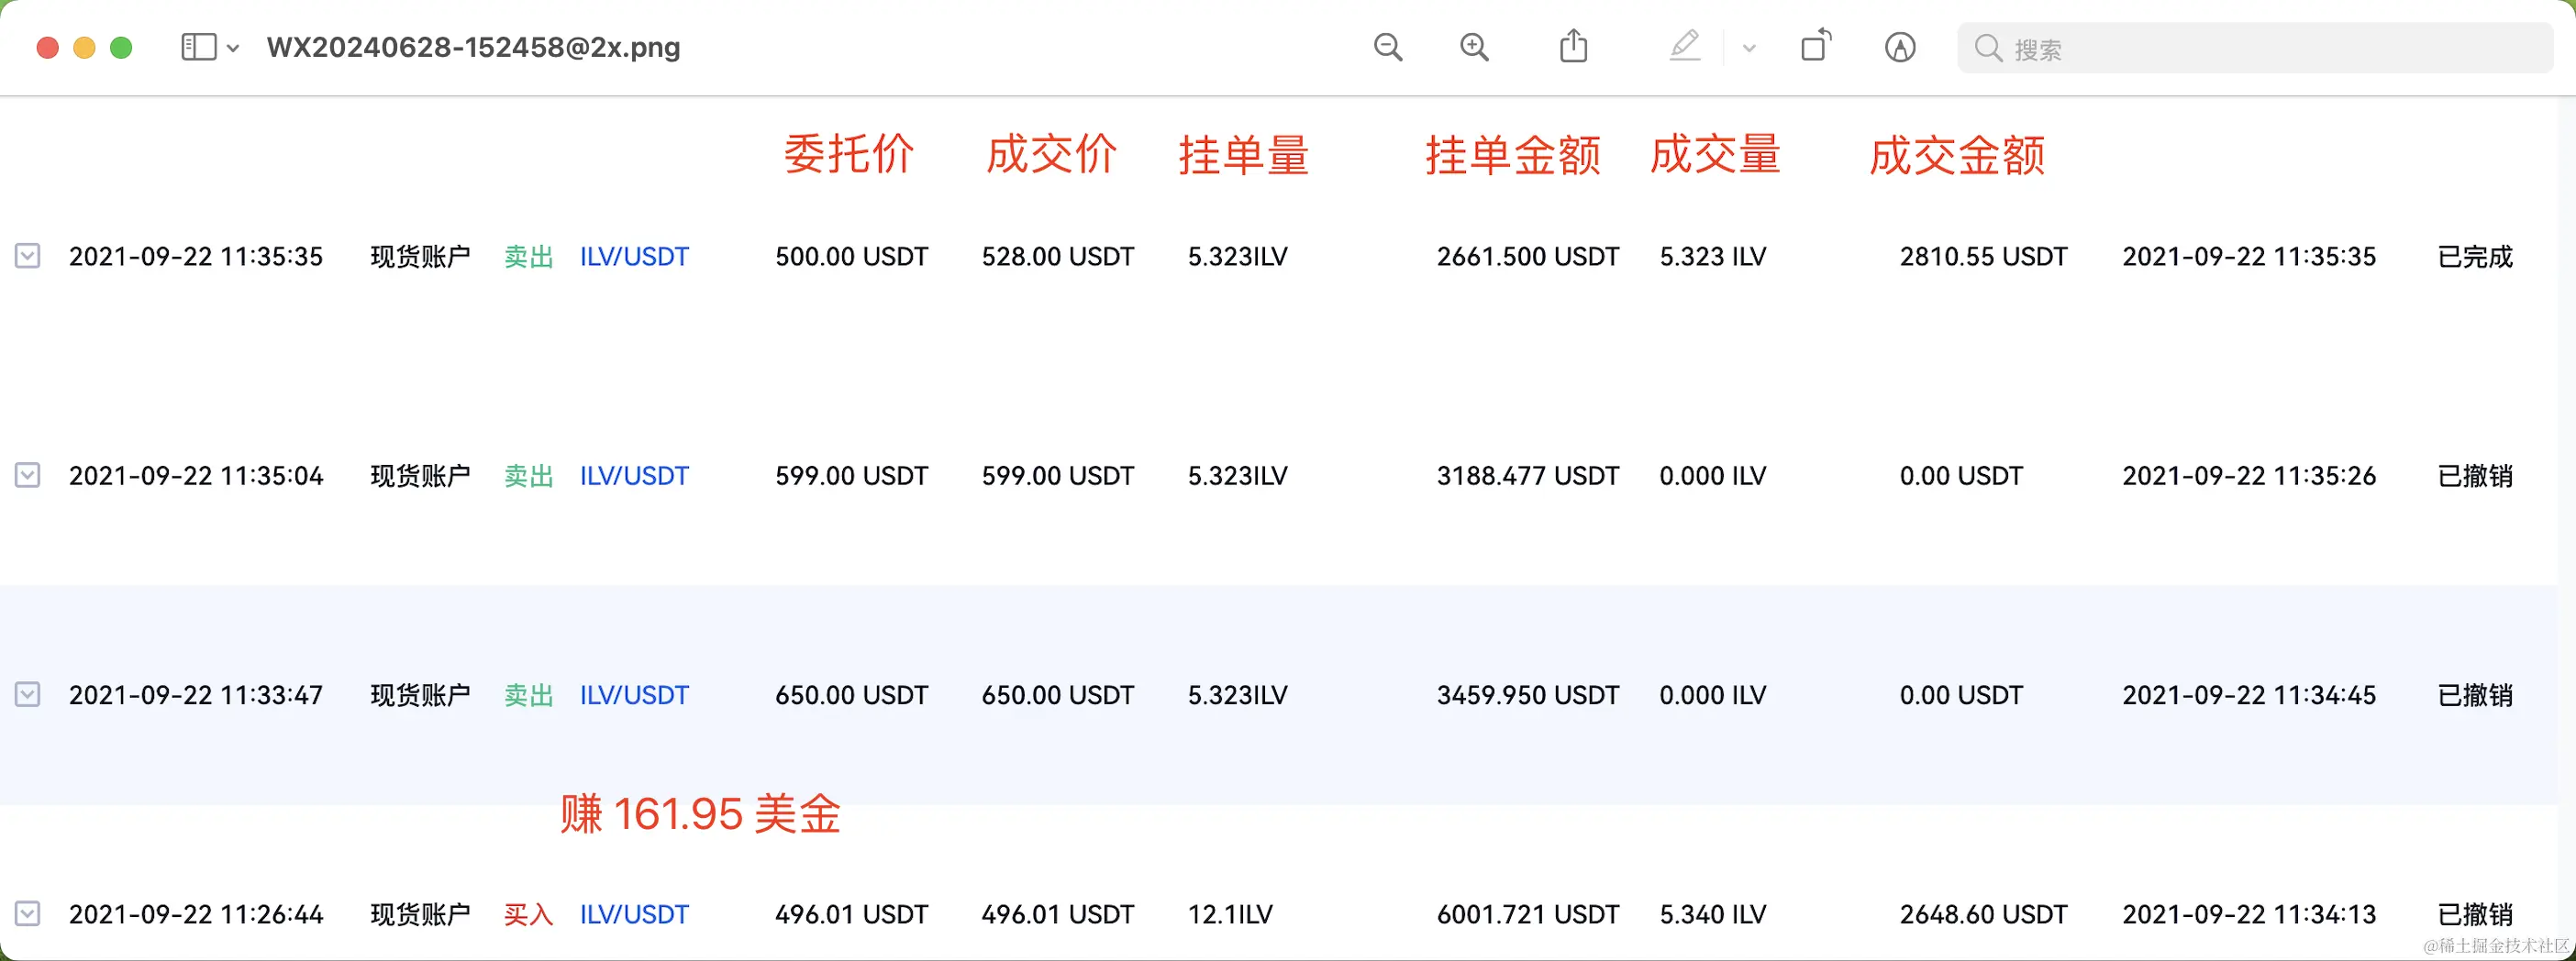The width and height of the screenshot is (2576, 961).
Task: Click the search magnifier in the search field
Action: pyautogui.click(x=1990, y=47)
